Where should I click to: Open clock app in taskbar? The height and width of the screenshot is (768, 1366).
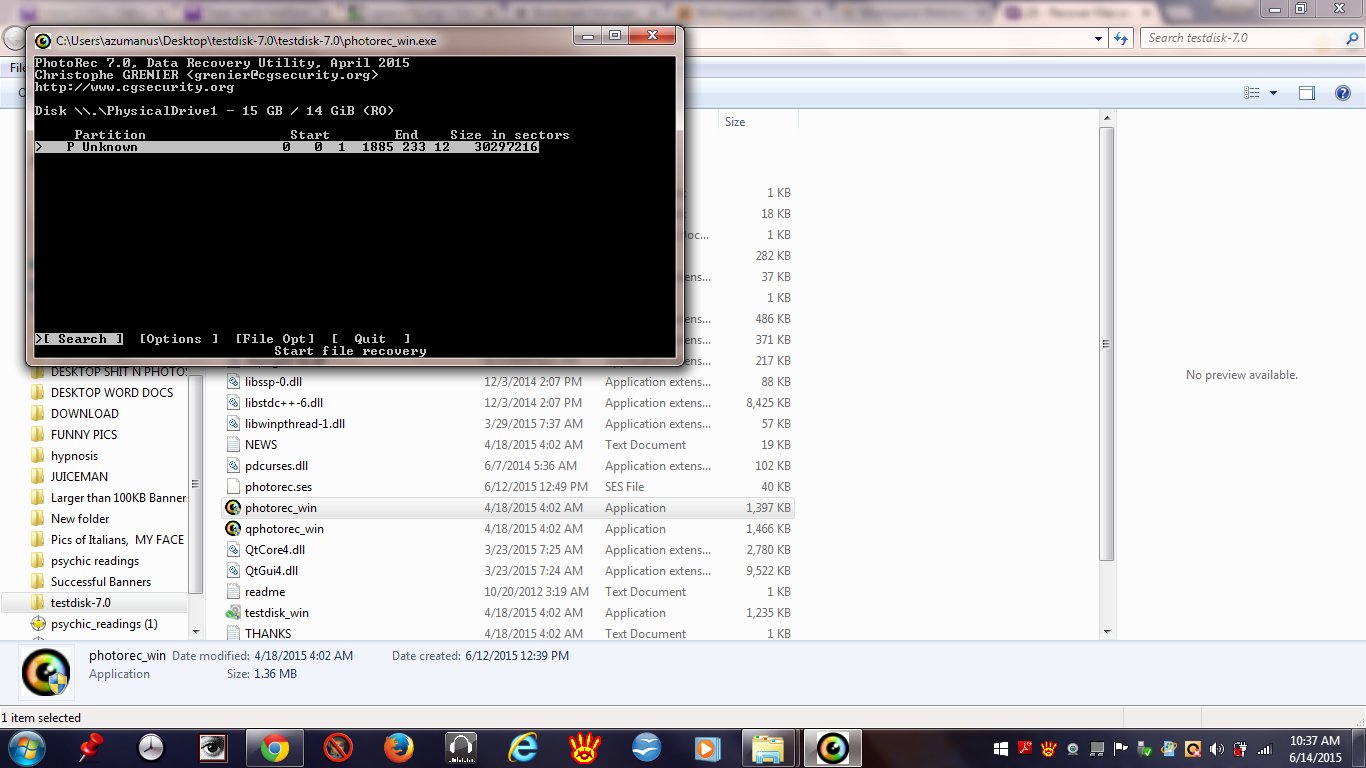[151, 747]
